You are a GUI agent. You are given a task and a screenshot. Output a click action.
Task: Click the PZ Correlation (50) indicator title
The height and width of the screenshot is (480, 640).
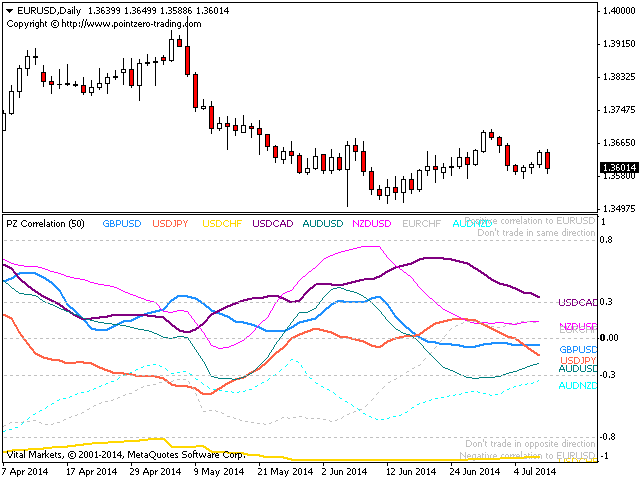click(x=46, y=224)
